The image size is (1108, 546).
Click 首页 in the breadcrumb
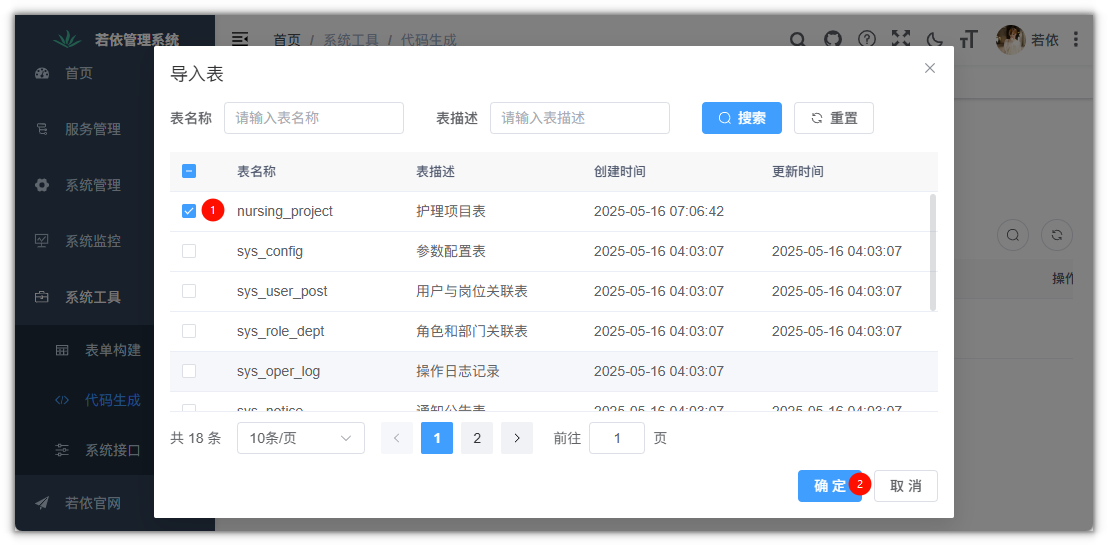(287, 40)
